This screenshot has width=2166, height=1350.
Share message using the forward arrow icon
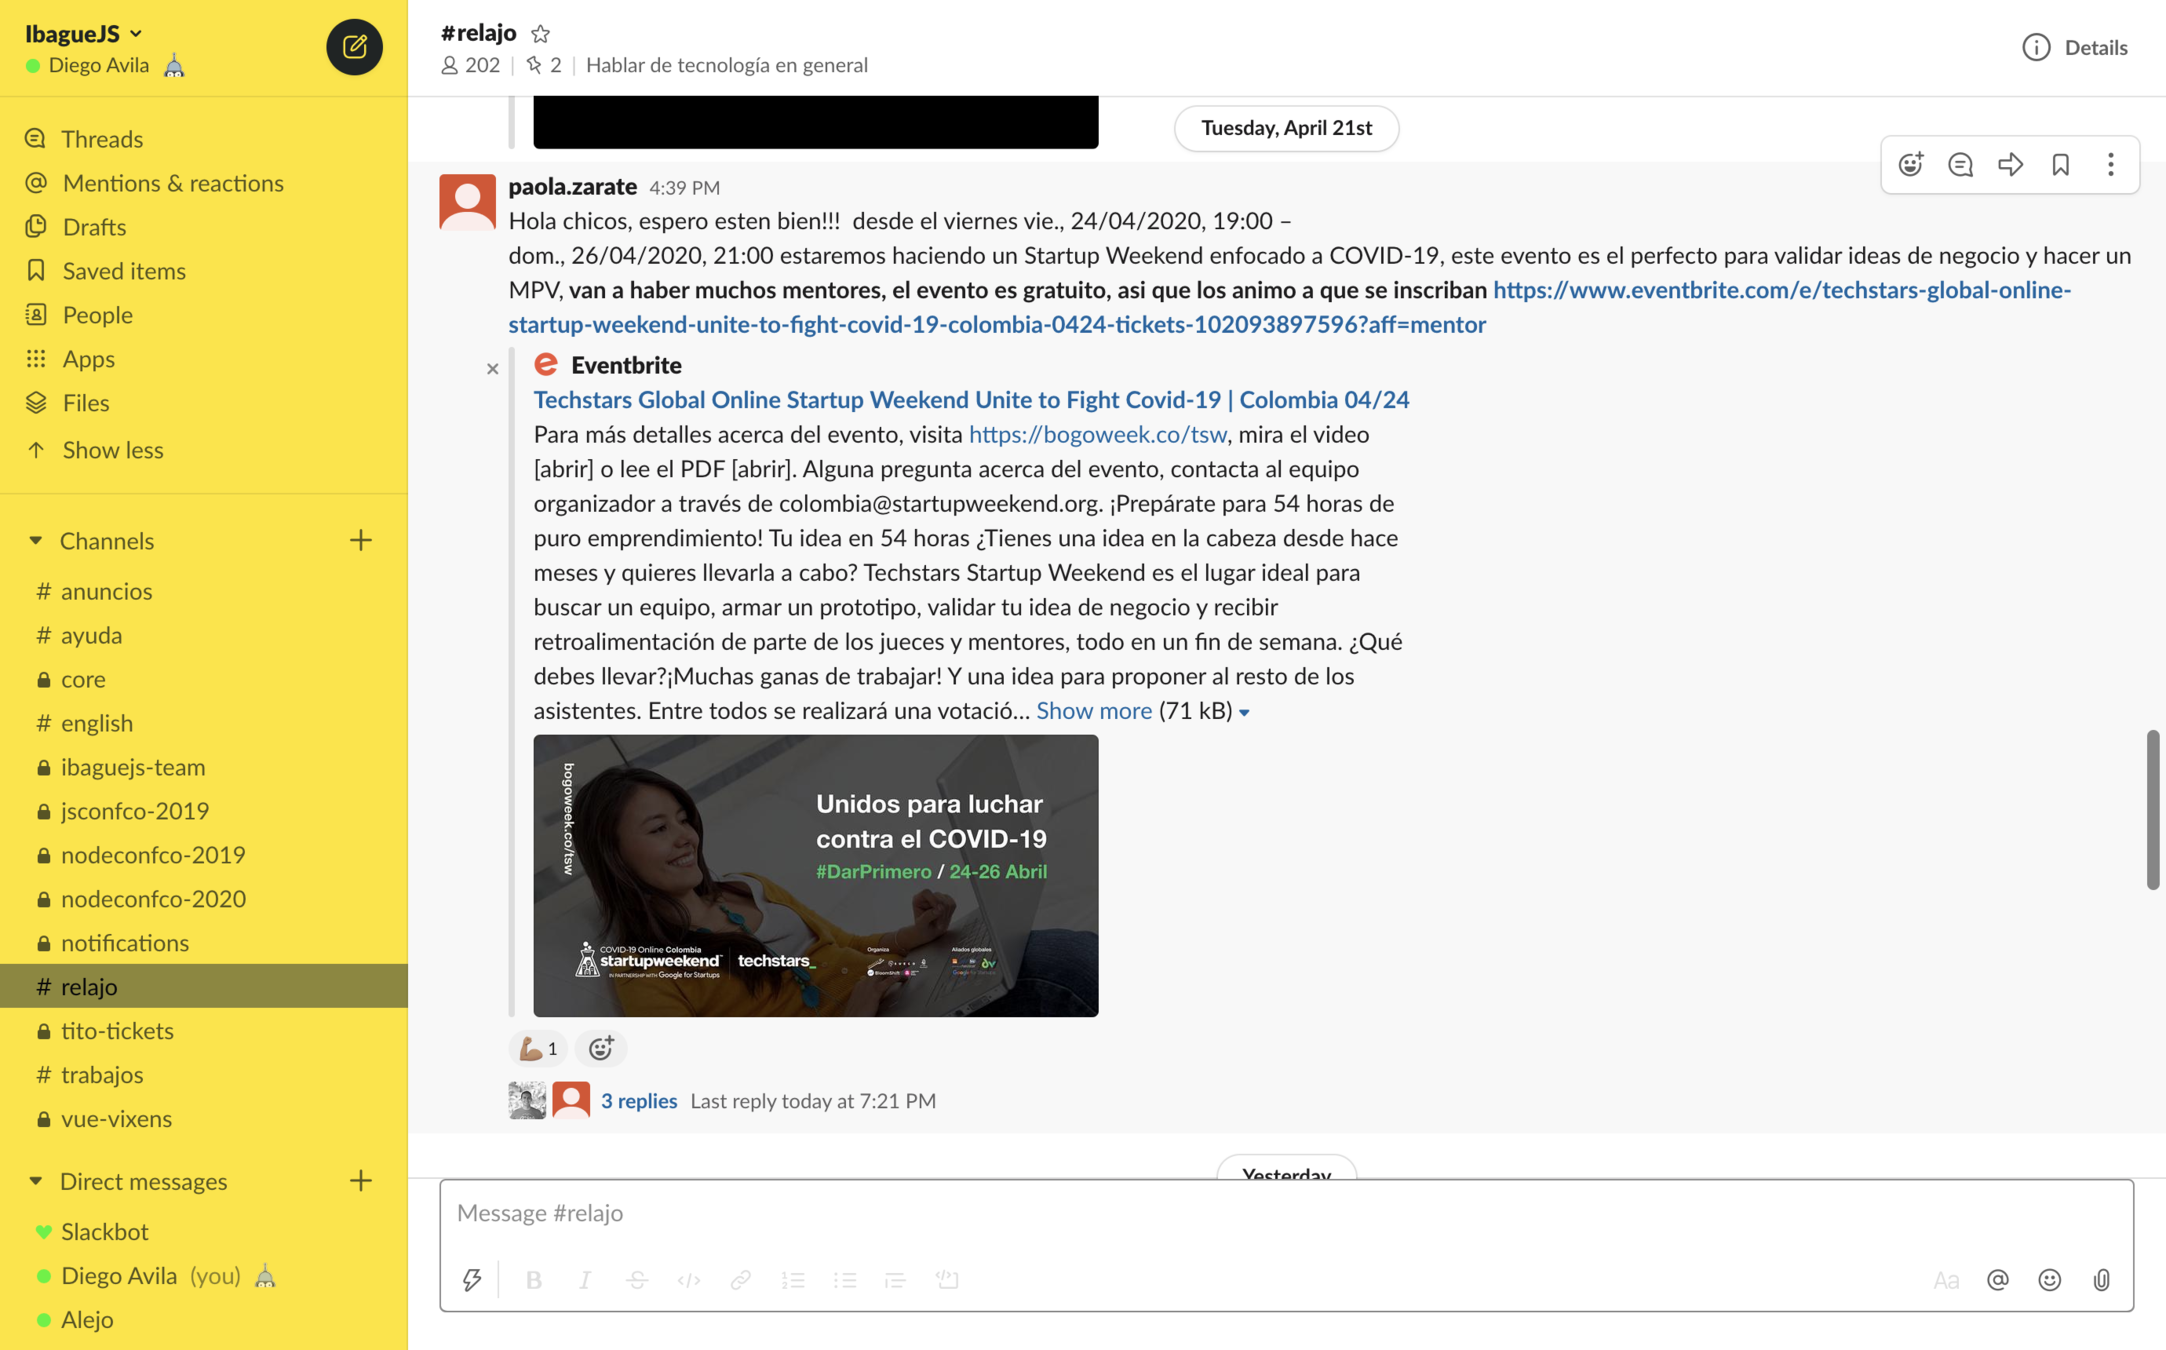2010,165
